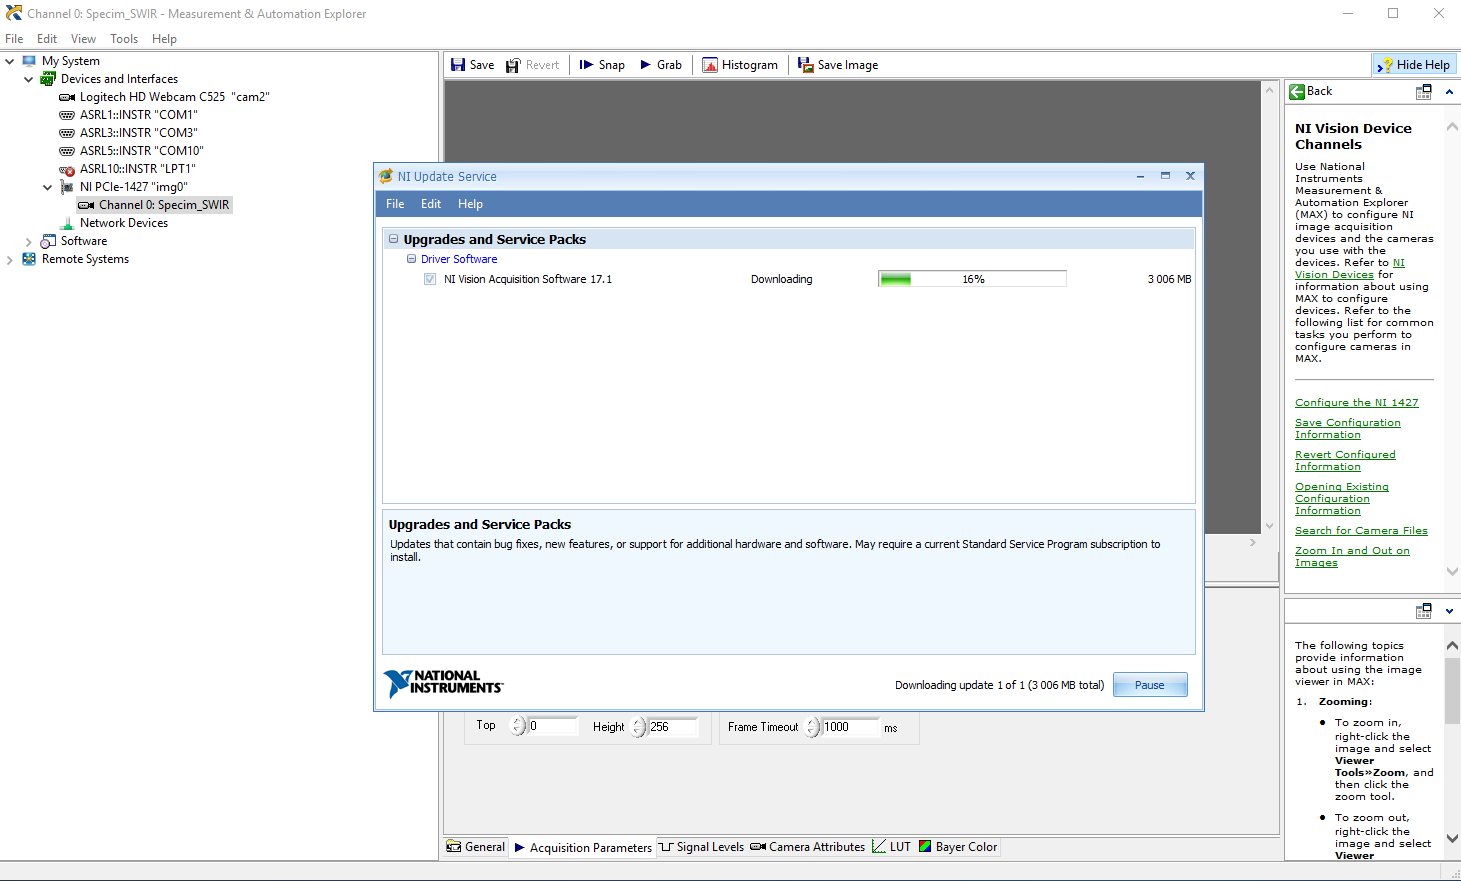
Task: Switch to the Camera Attributes tab
Action: coord(808,847)
